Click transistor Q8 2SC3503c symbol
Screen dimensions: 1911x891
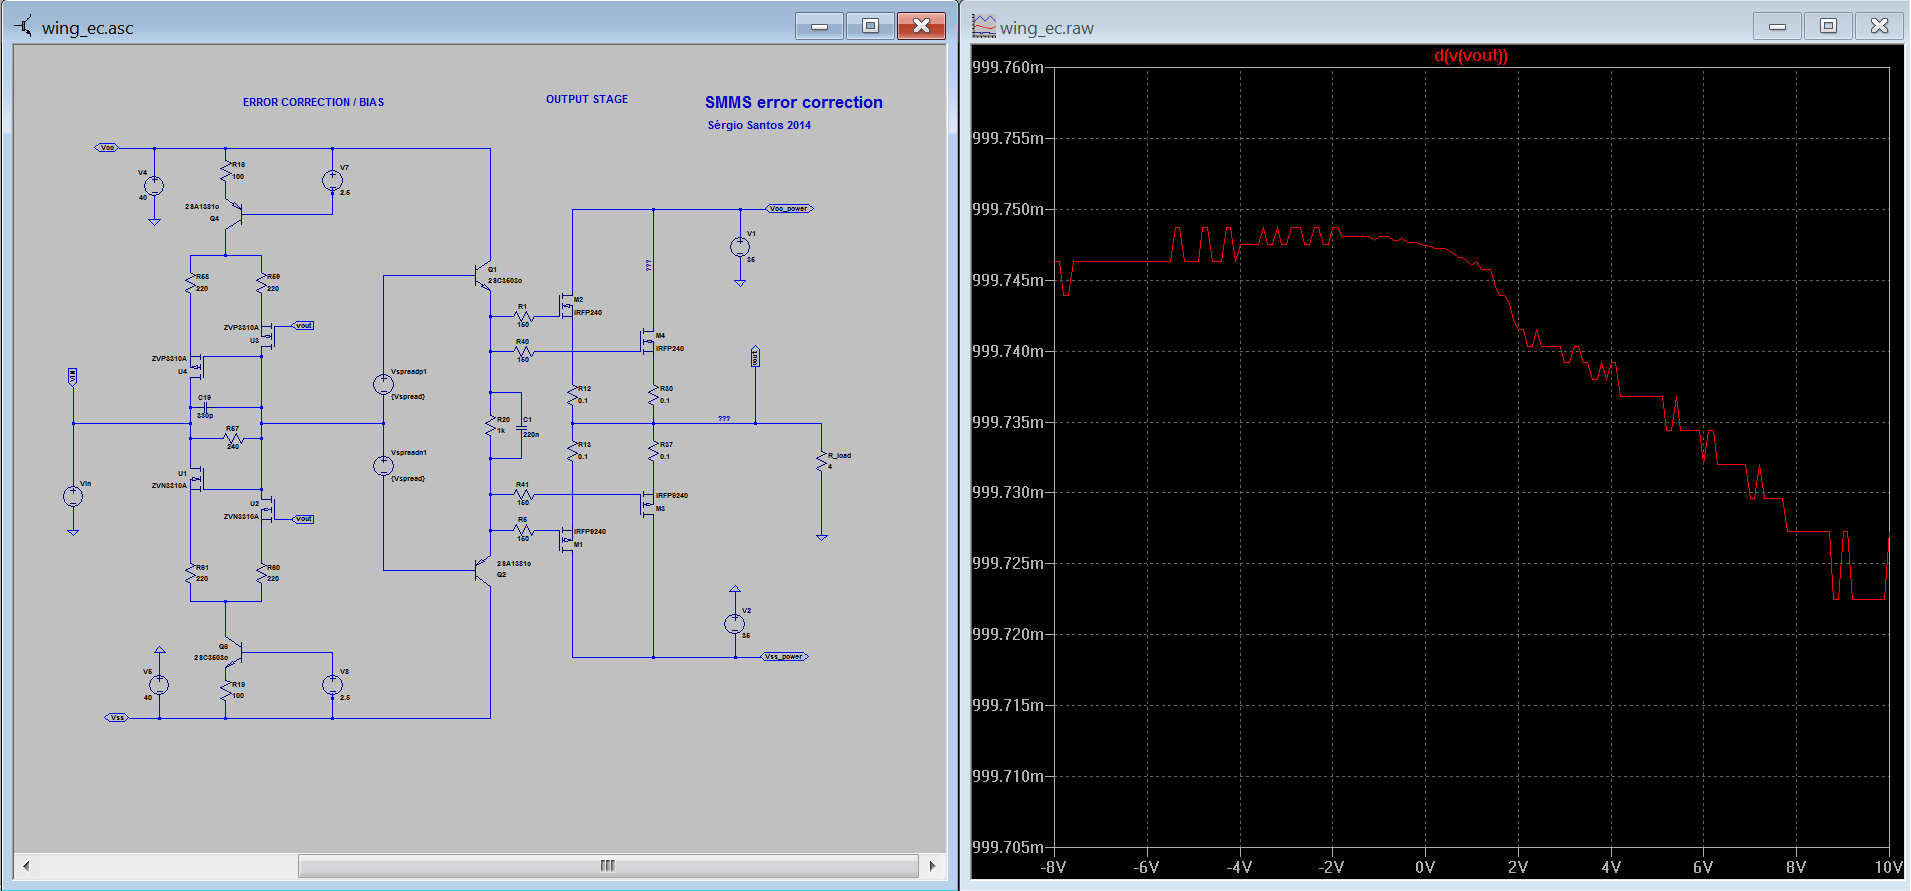pos(233,650)
